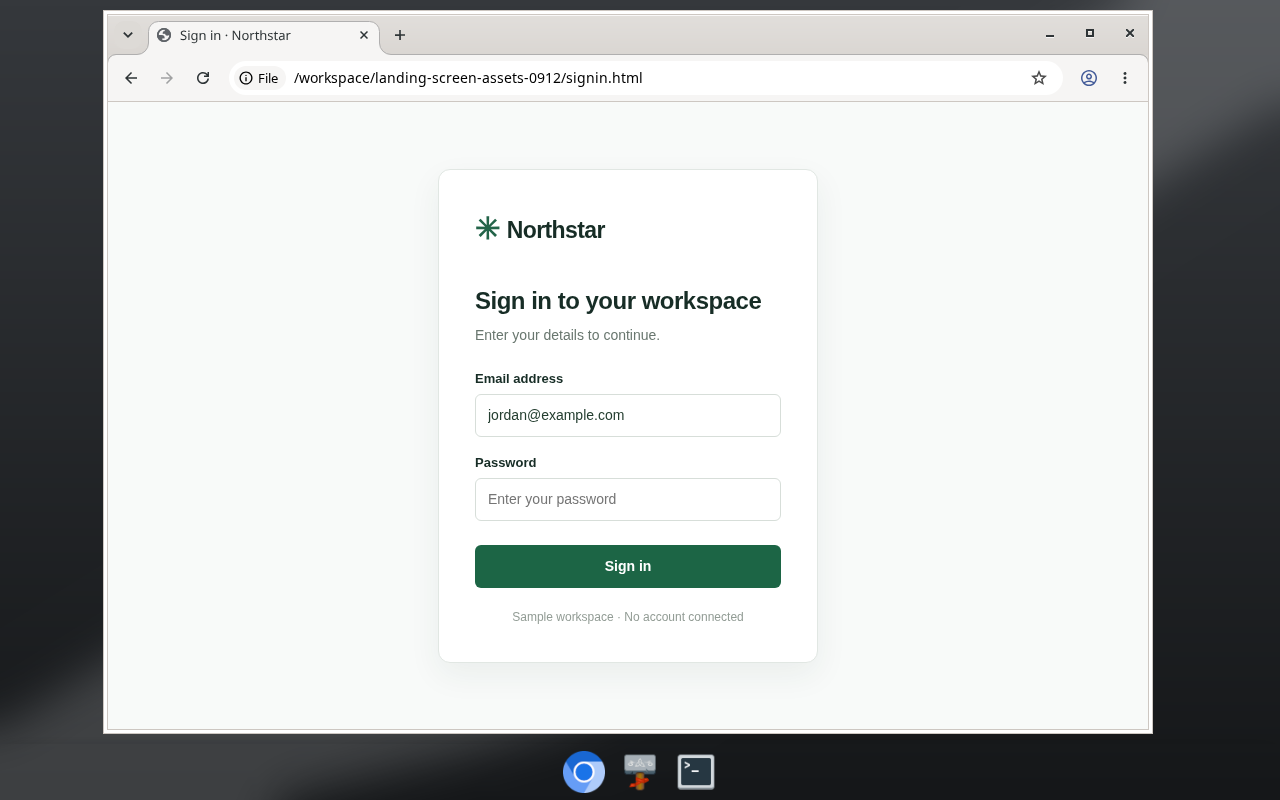Open the Chrome three-dot menu
This screenshot has height=800, width=1280.
[1125, 78]
